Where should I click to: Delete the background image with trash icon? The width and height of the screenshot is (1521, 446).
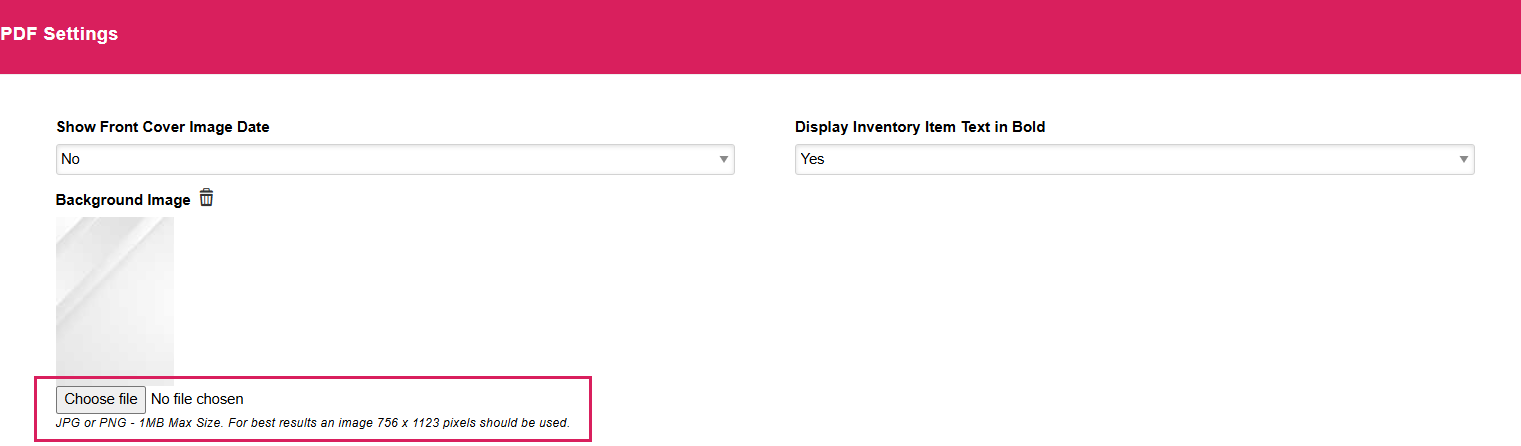point(206,198)
